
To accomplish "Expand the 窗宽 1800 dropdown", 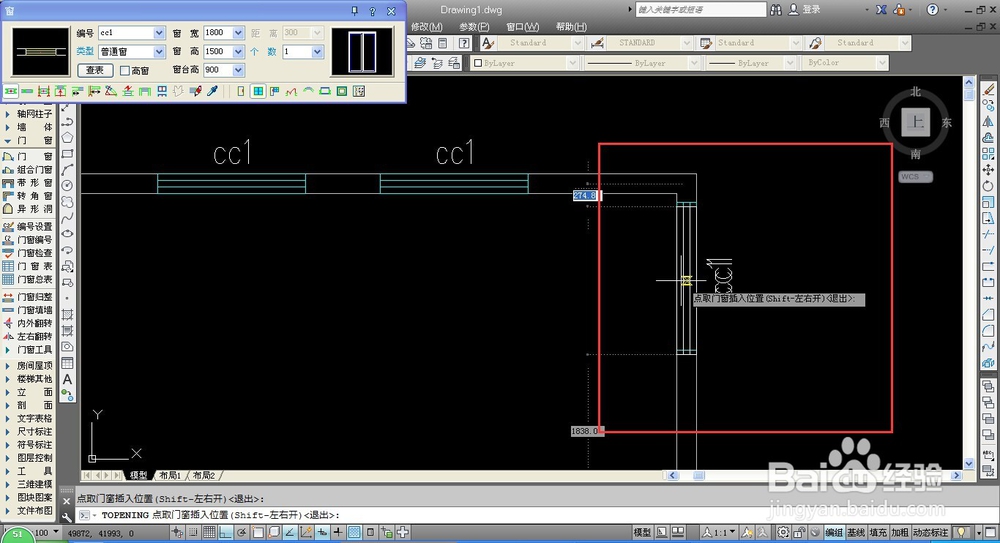I will pos(238,33).
